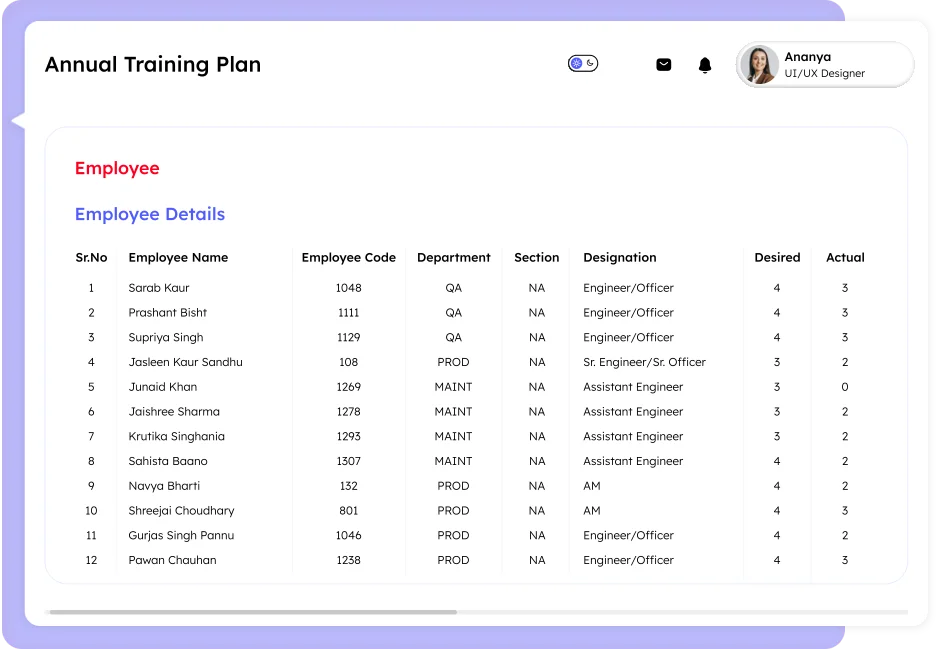Toggle the light/dark theme switch

coord(583,64)
